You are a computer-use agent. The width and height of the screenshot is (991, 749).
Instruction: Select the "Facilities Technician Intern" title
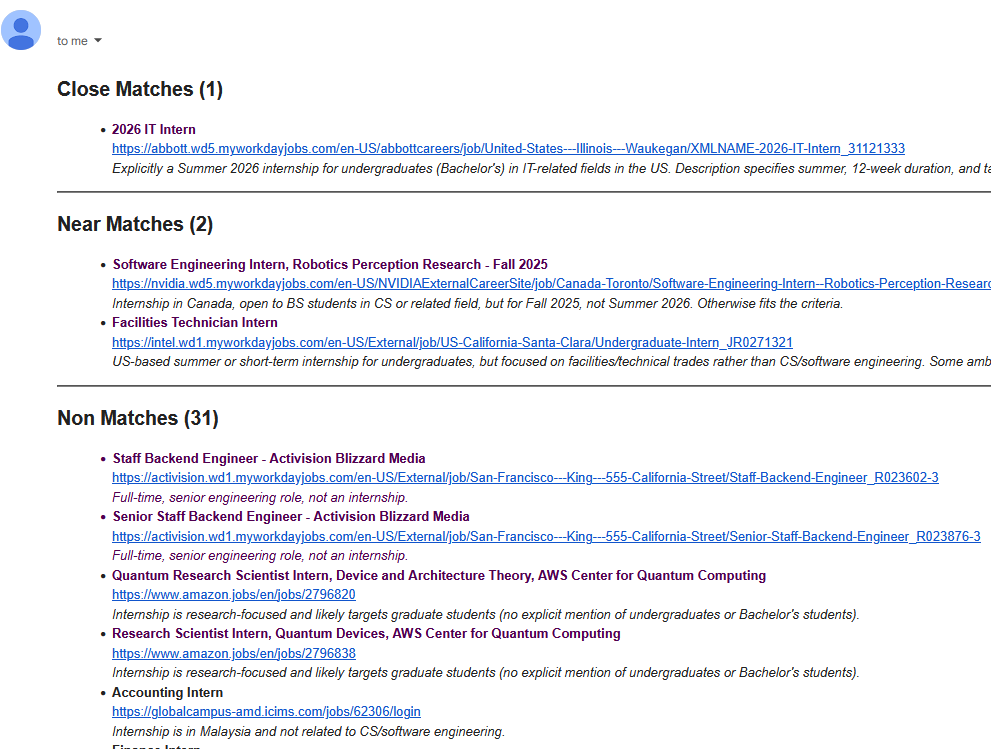coord(194,322)
